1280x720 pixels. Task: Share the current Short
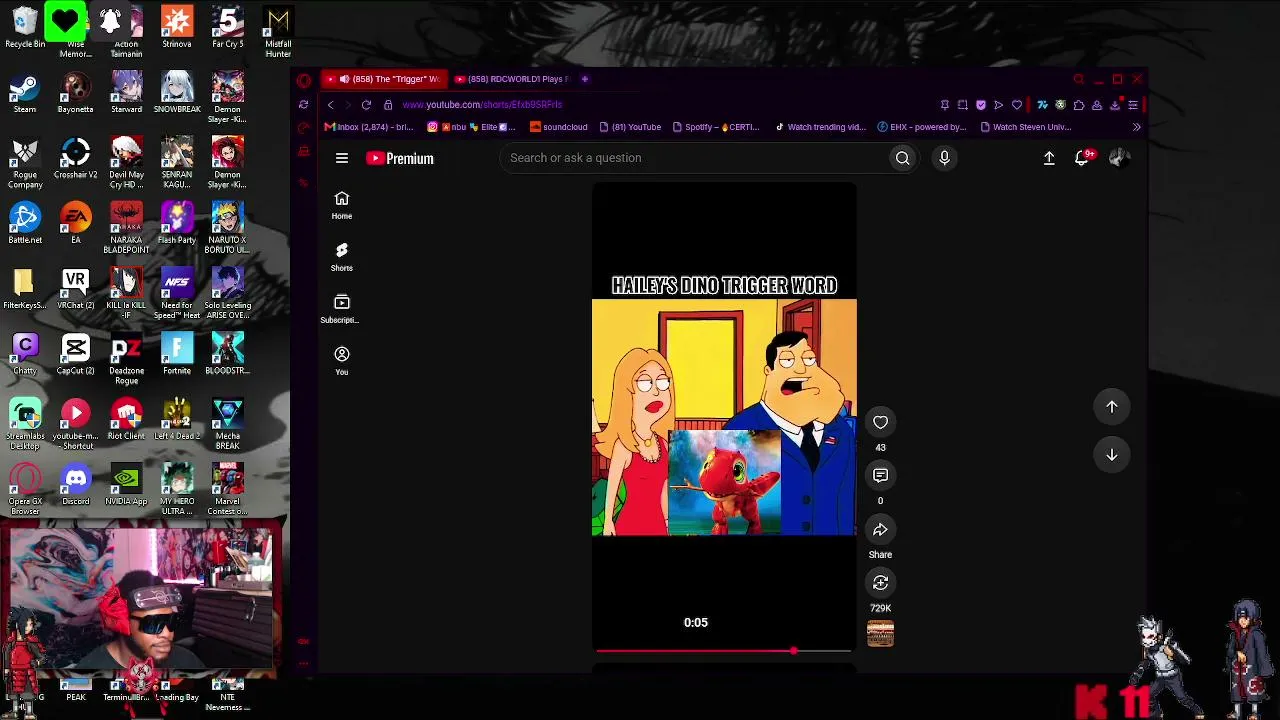click(x=880, y=530)
